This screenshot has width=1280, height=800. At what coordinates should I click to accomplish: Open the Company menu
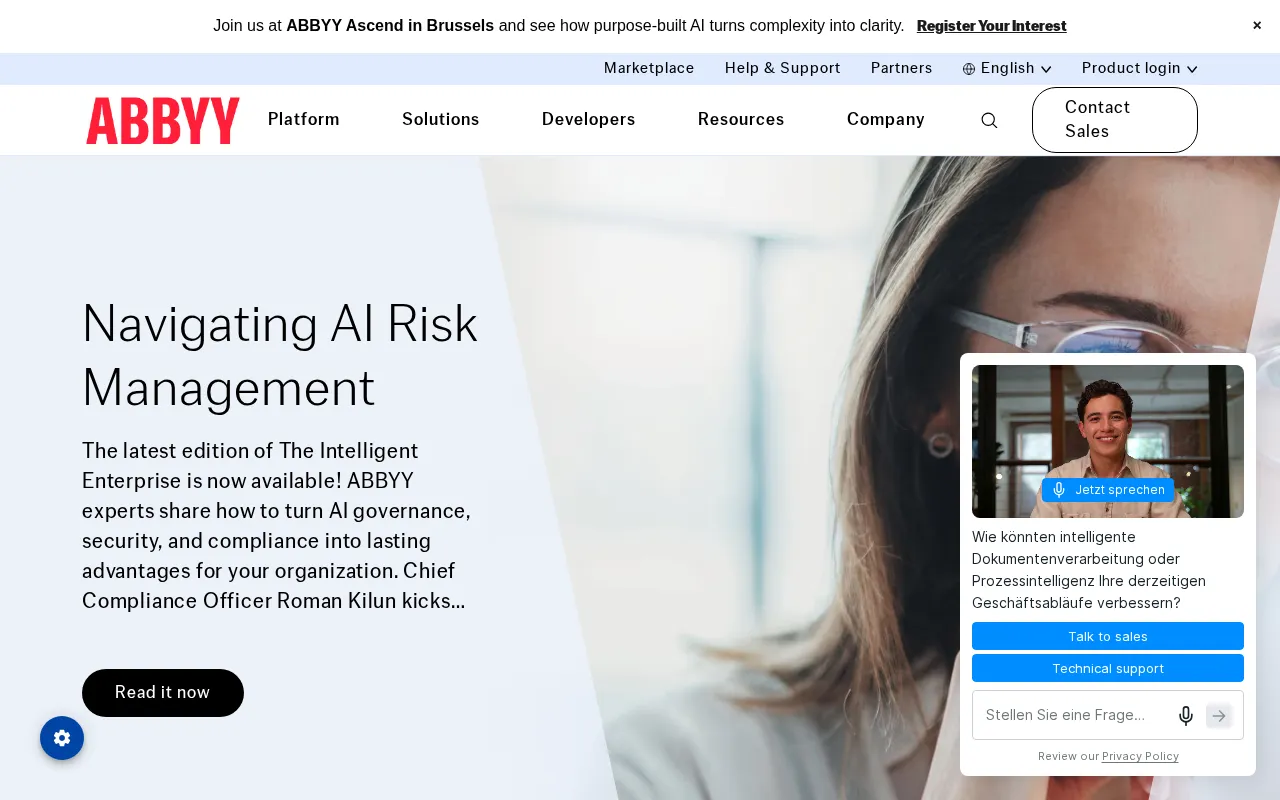[x=886, y=120]
